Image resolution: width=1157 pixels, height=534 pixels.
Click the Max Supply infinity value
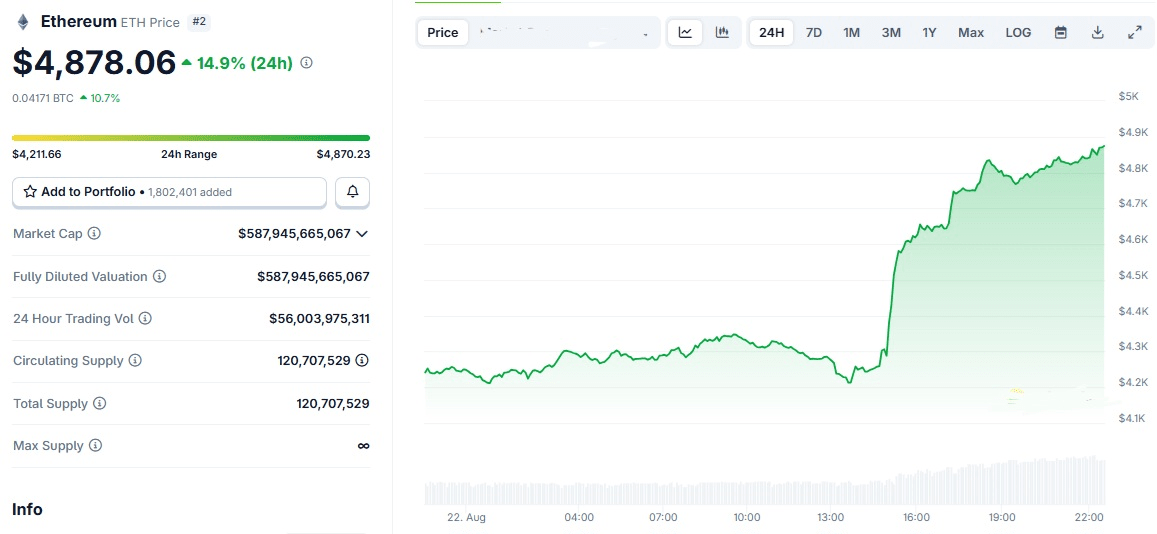(363, 445)
